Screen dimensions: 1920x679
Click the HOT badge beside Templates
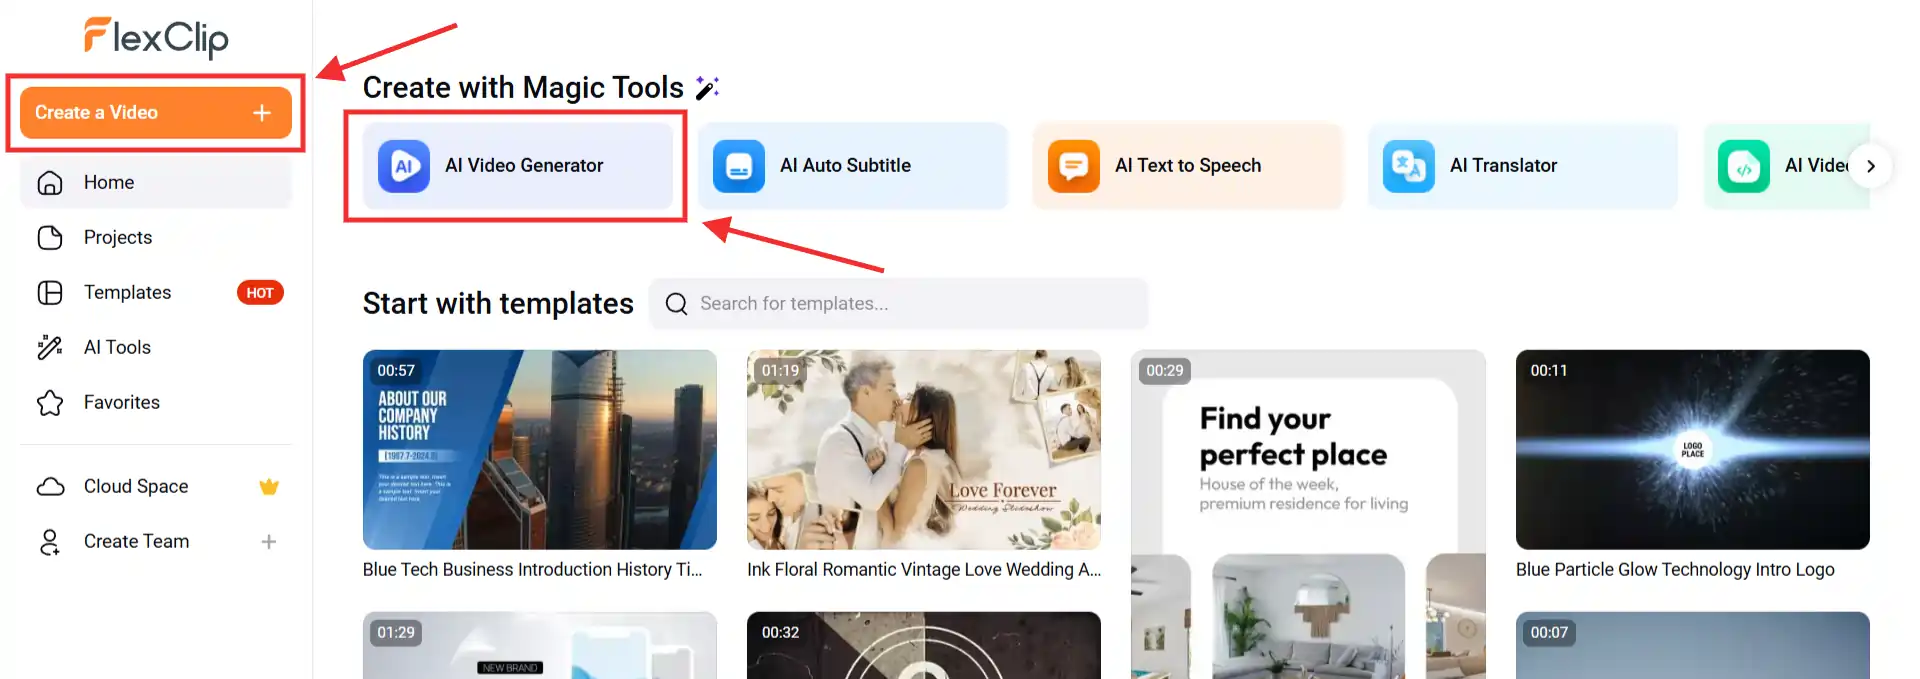tap(260, 293)
